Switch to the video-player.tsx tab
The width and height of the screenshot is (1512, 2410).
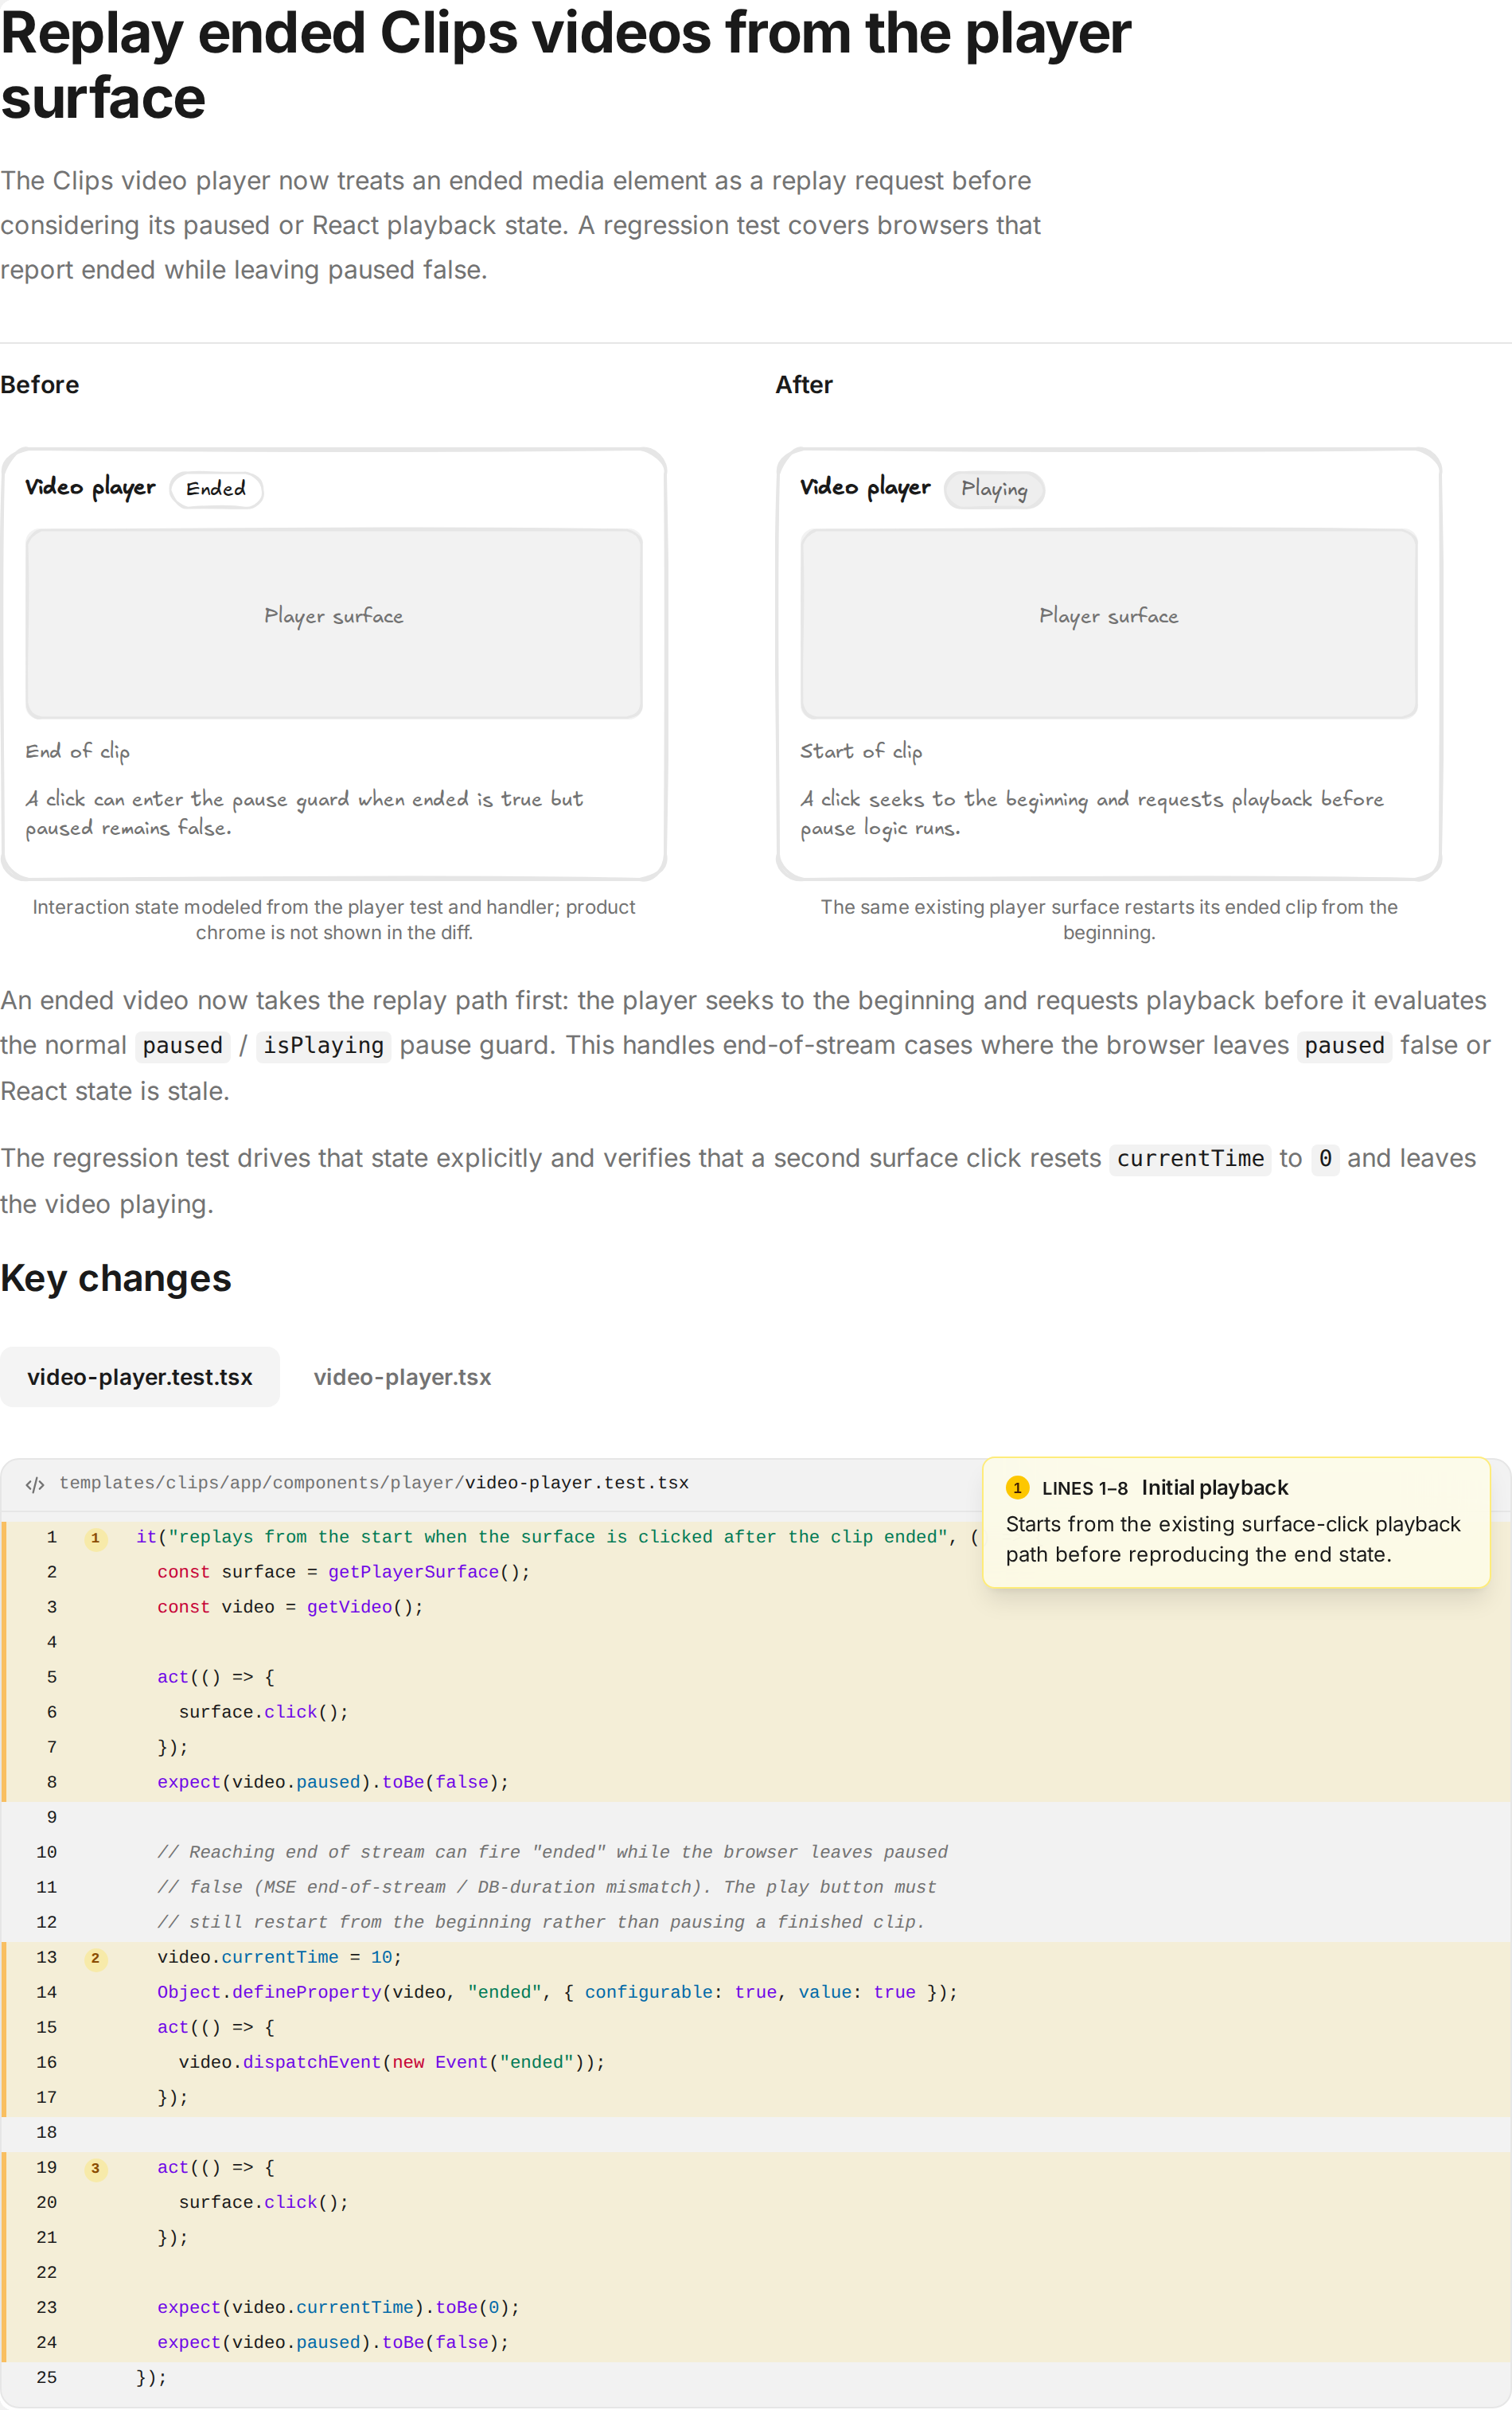point(402,1377)
